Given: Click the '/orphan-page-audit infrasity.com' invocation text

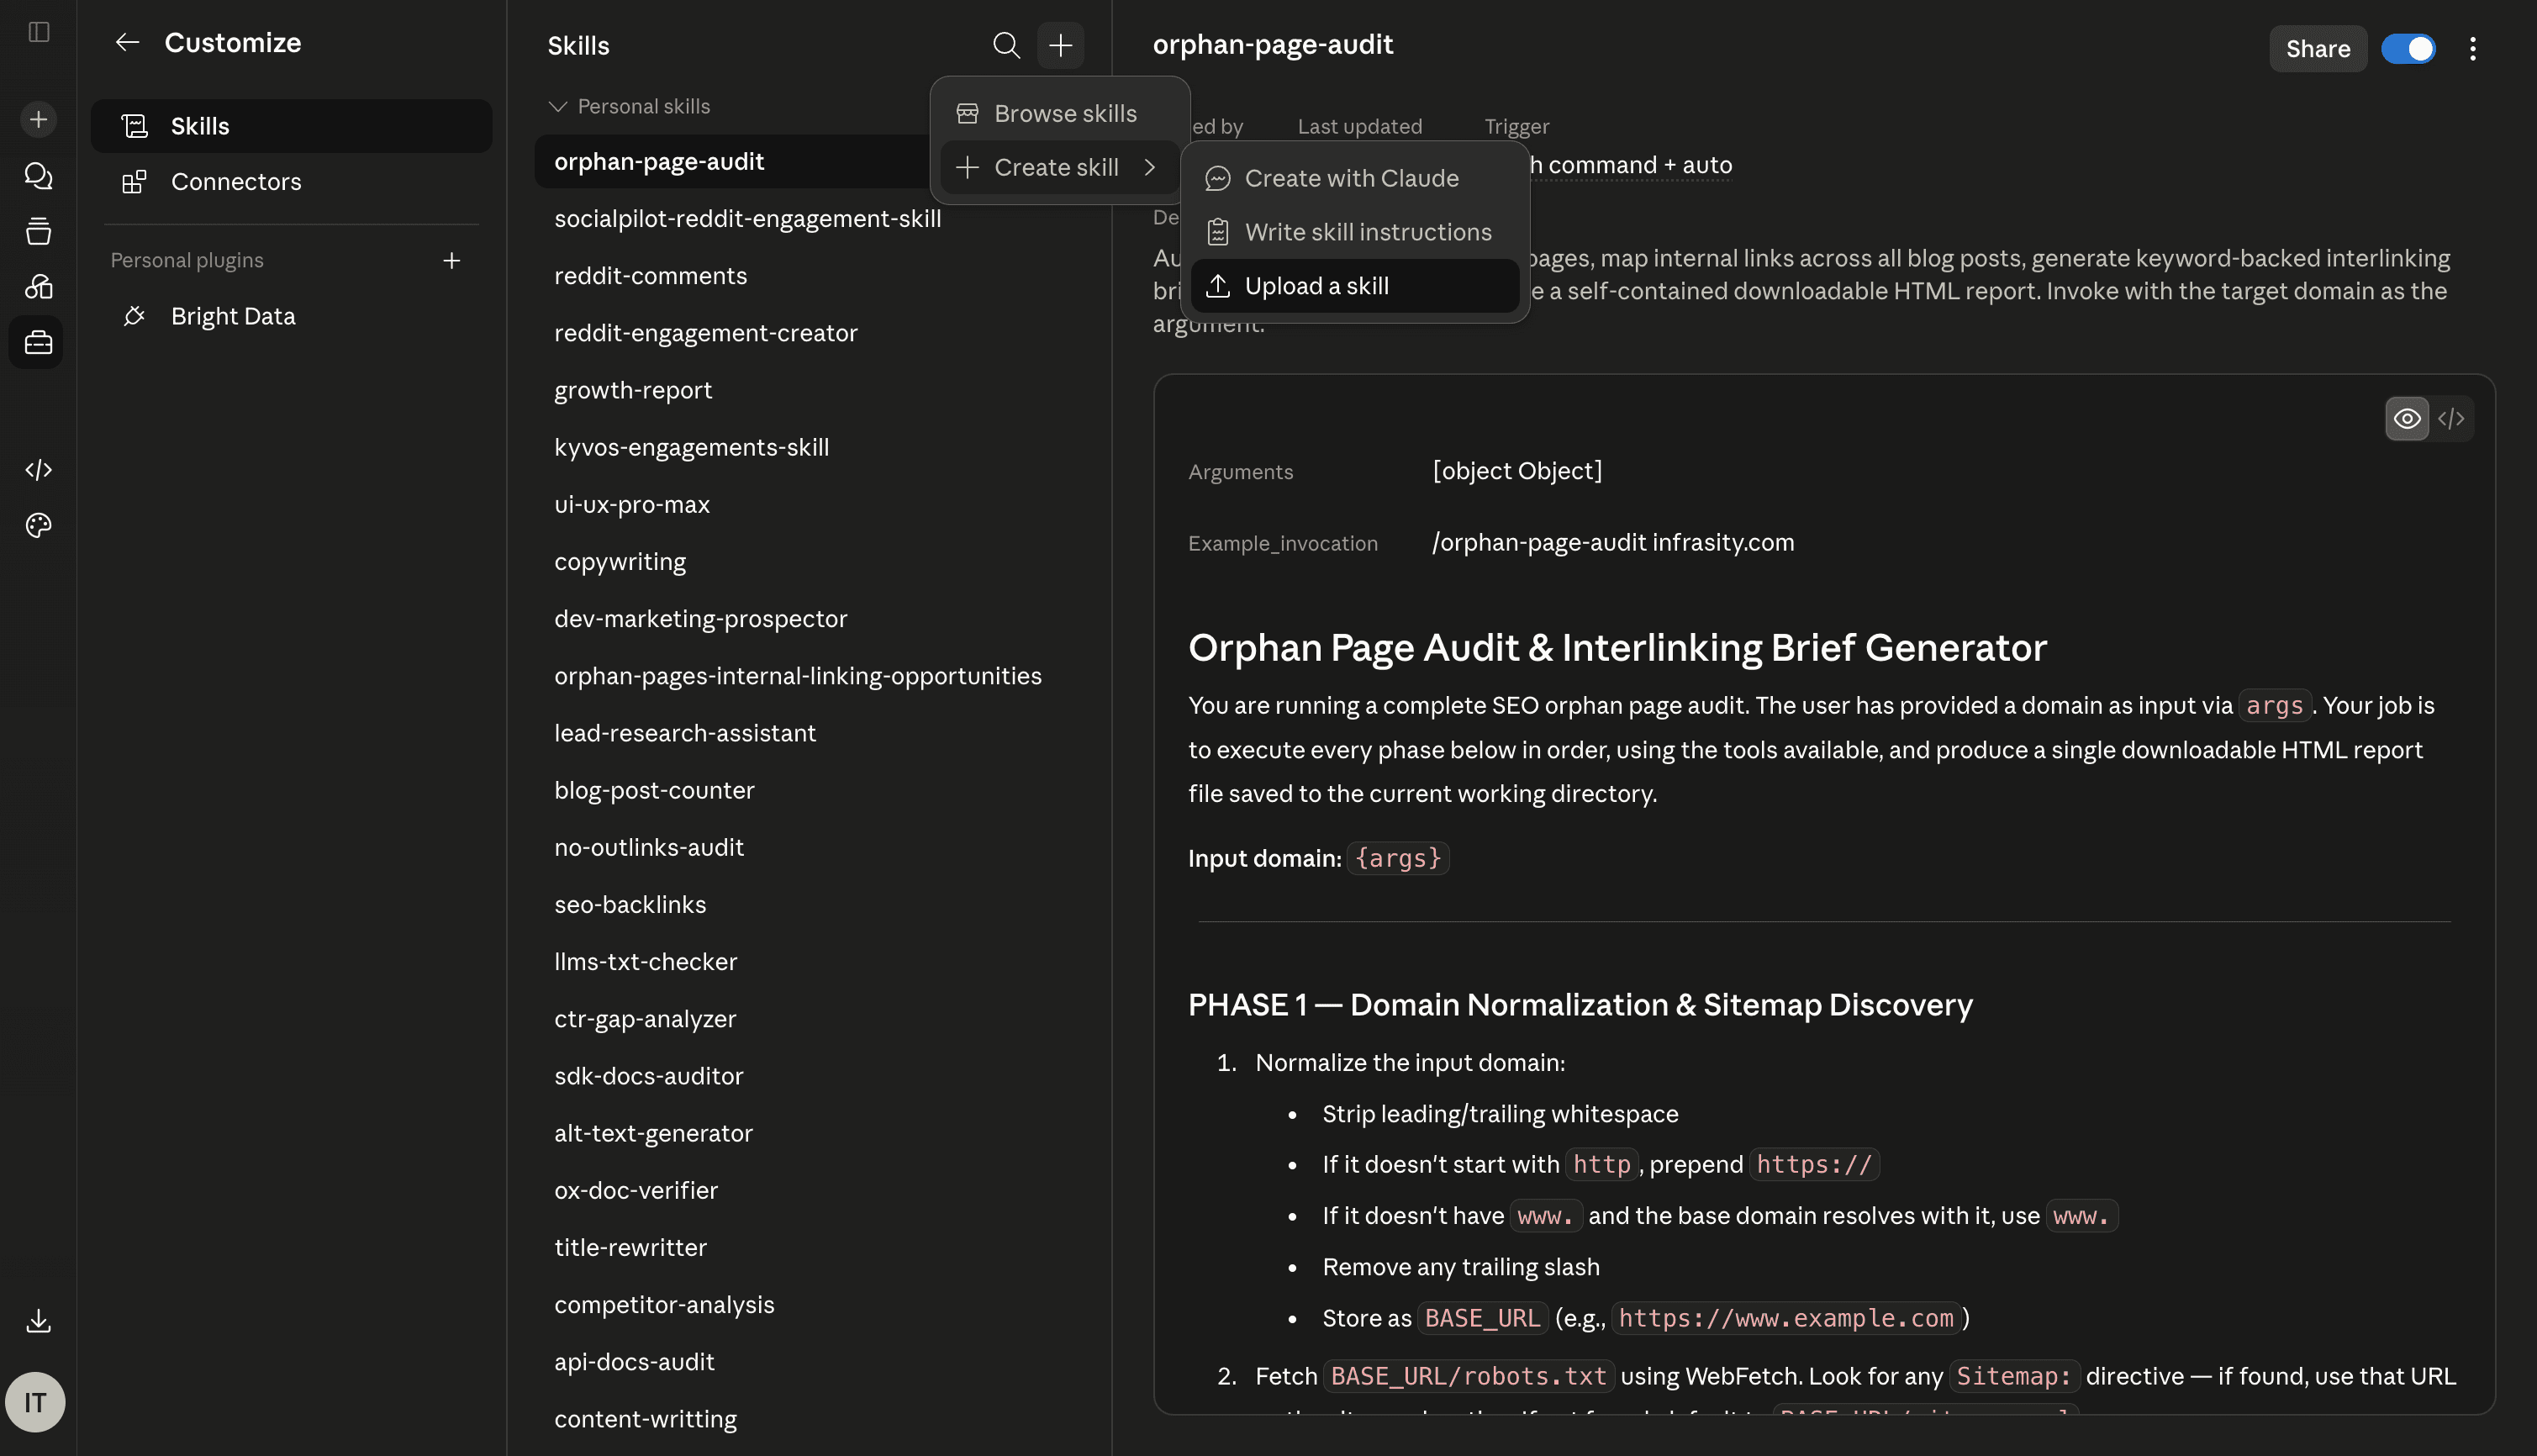Looking at the screenshot, I should click(x=1613, y=542).
